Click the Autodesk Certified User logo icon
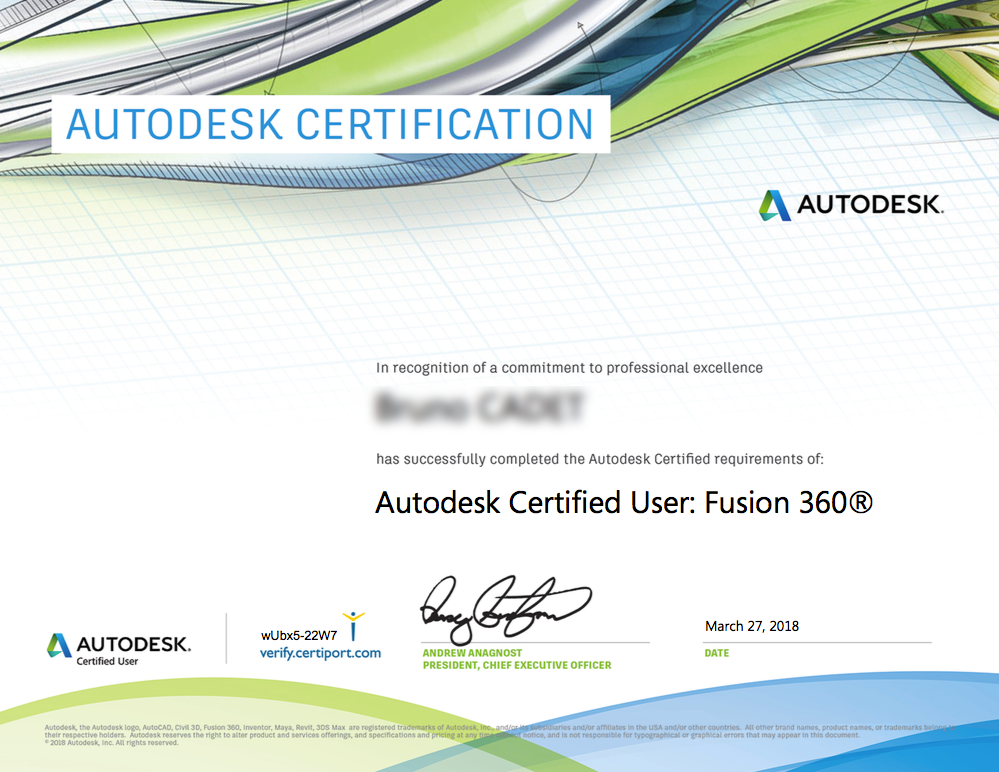 [59, 645]
